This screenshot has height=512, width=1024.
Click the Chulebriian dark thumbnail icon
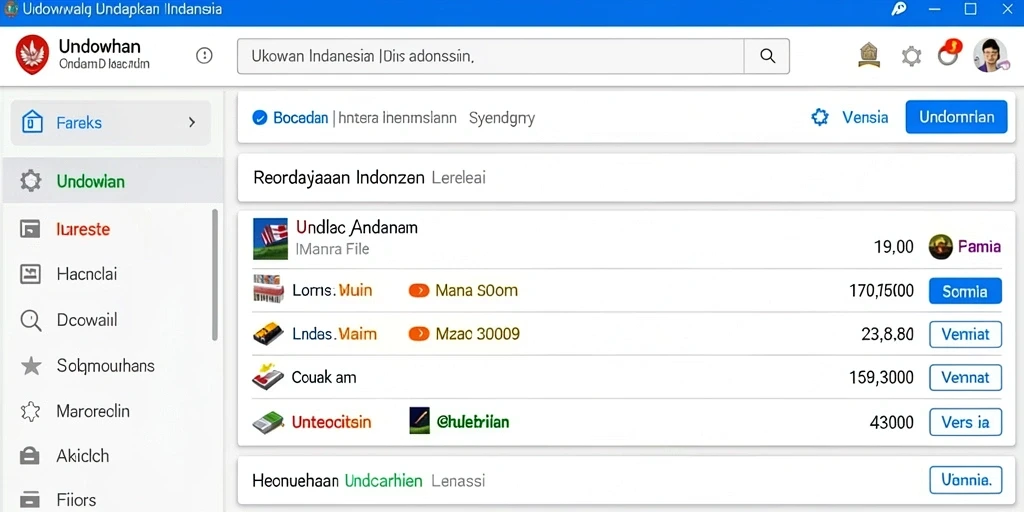(419, 421)
